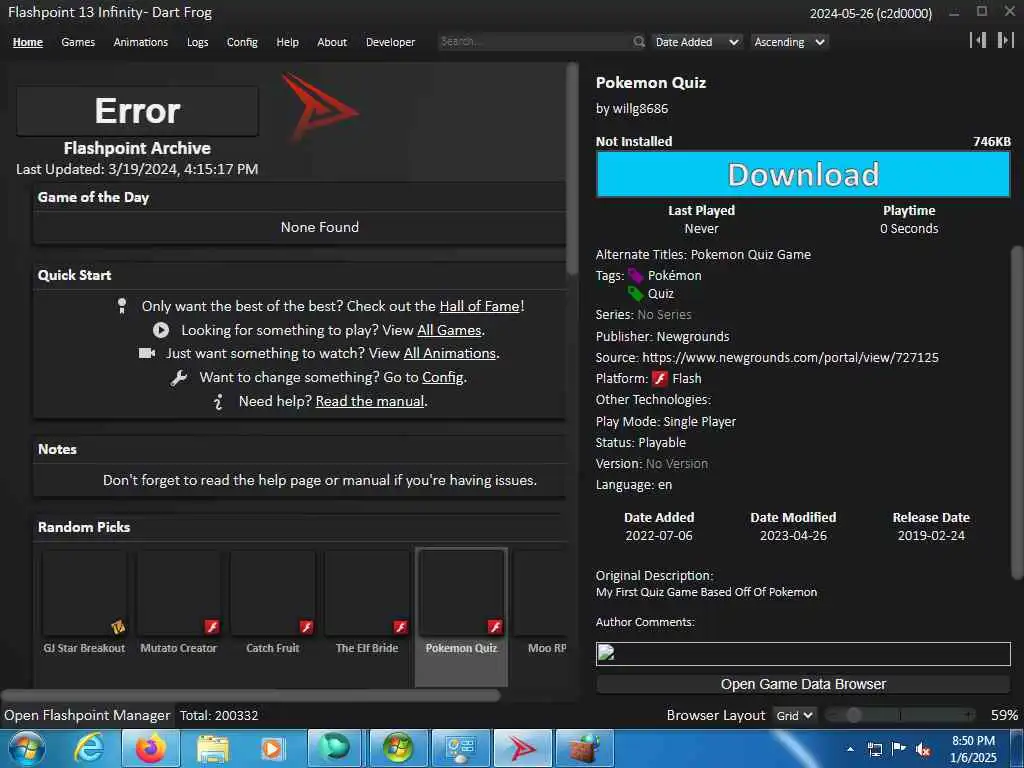
Task: Click the Play Mode Single Player value
Action: tap(699, 422)
